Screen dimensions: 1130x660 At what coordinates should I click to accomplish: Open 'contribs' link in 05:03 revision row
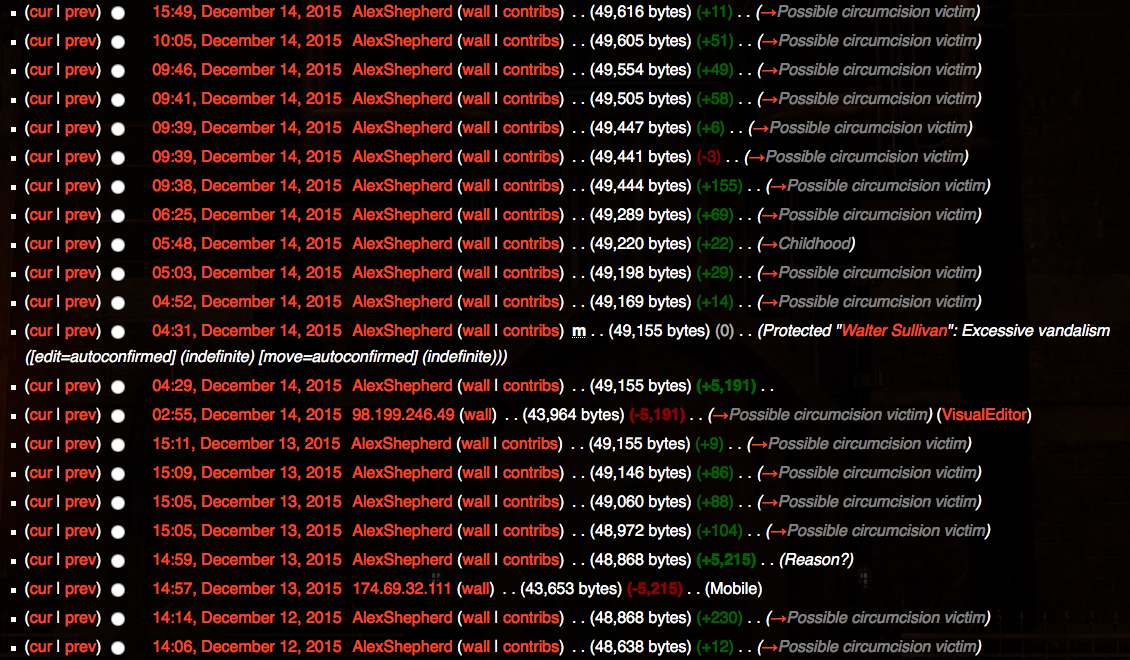(531, 273)
